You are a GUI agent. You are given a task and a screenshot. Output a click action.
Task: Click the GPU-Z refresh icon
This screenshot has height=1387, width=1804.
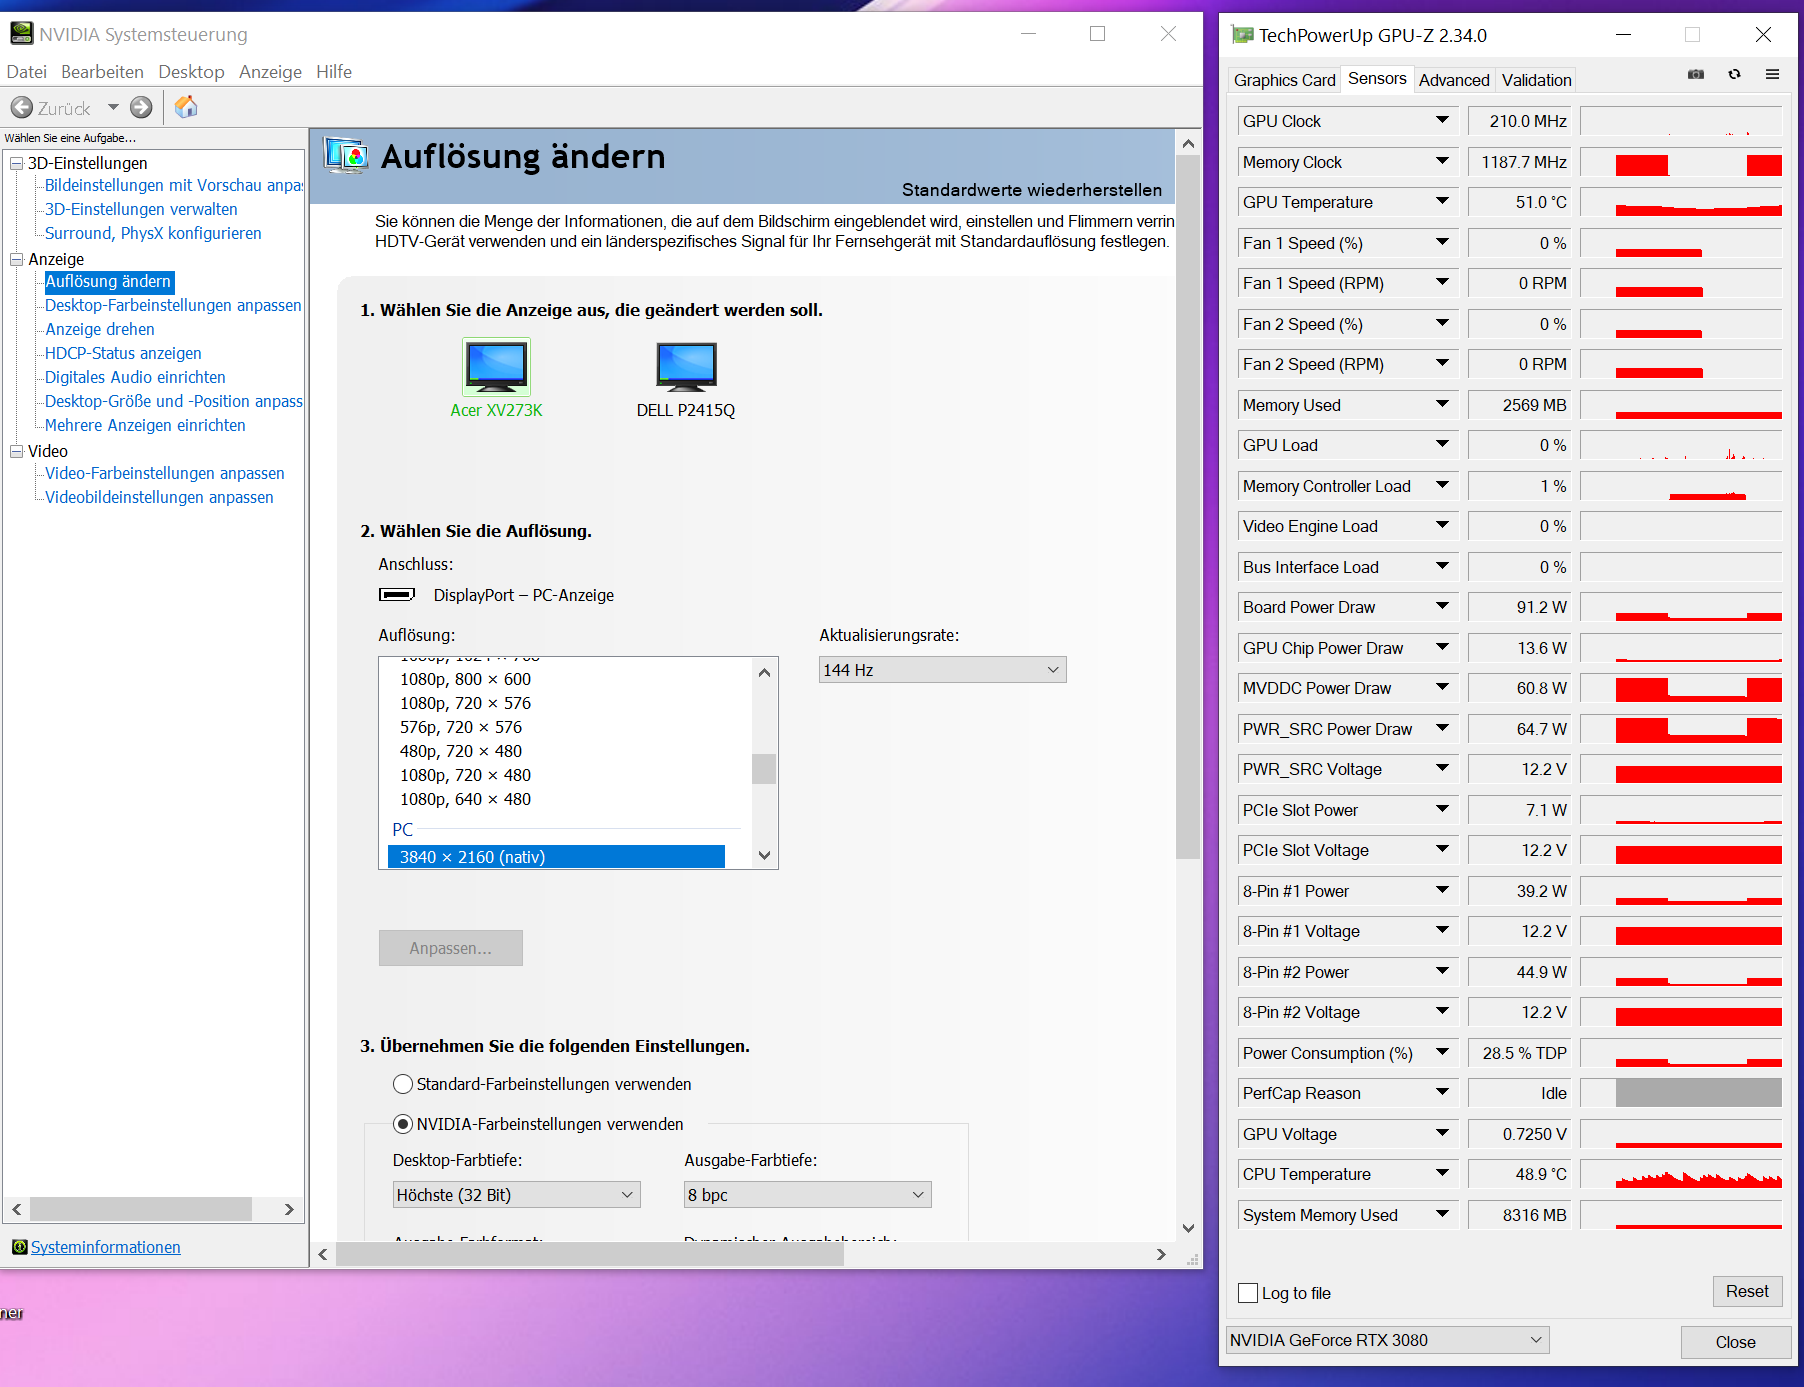[x=1735, y=75]
